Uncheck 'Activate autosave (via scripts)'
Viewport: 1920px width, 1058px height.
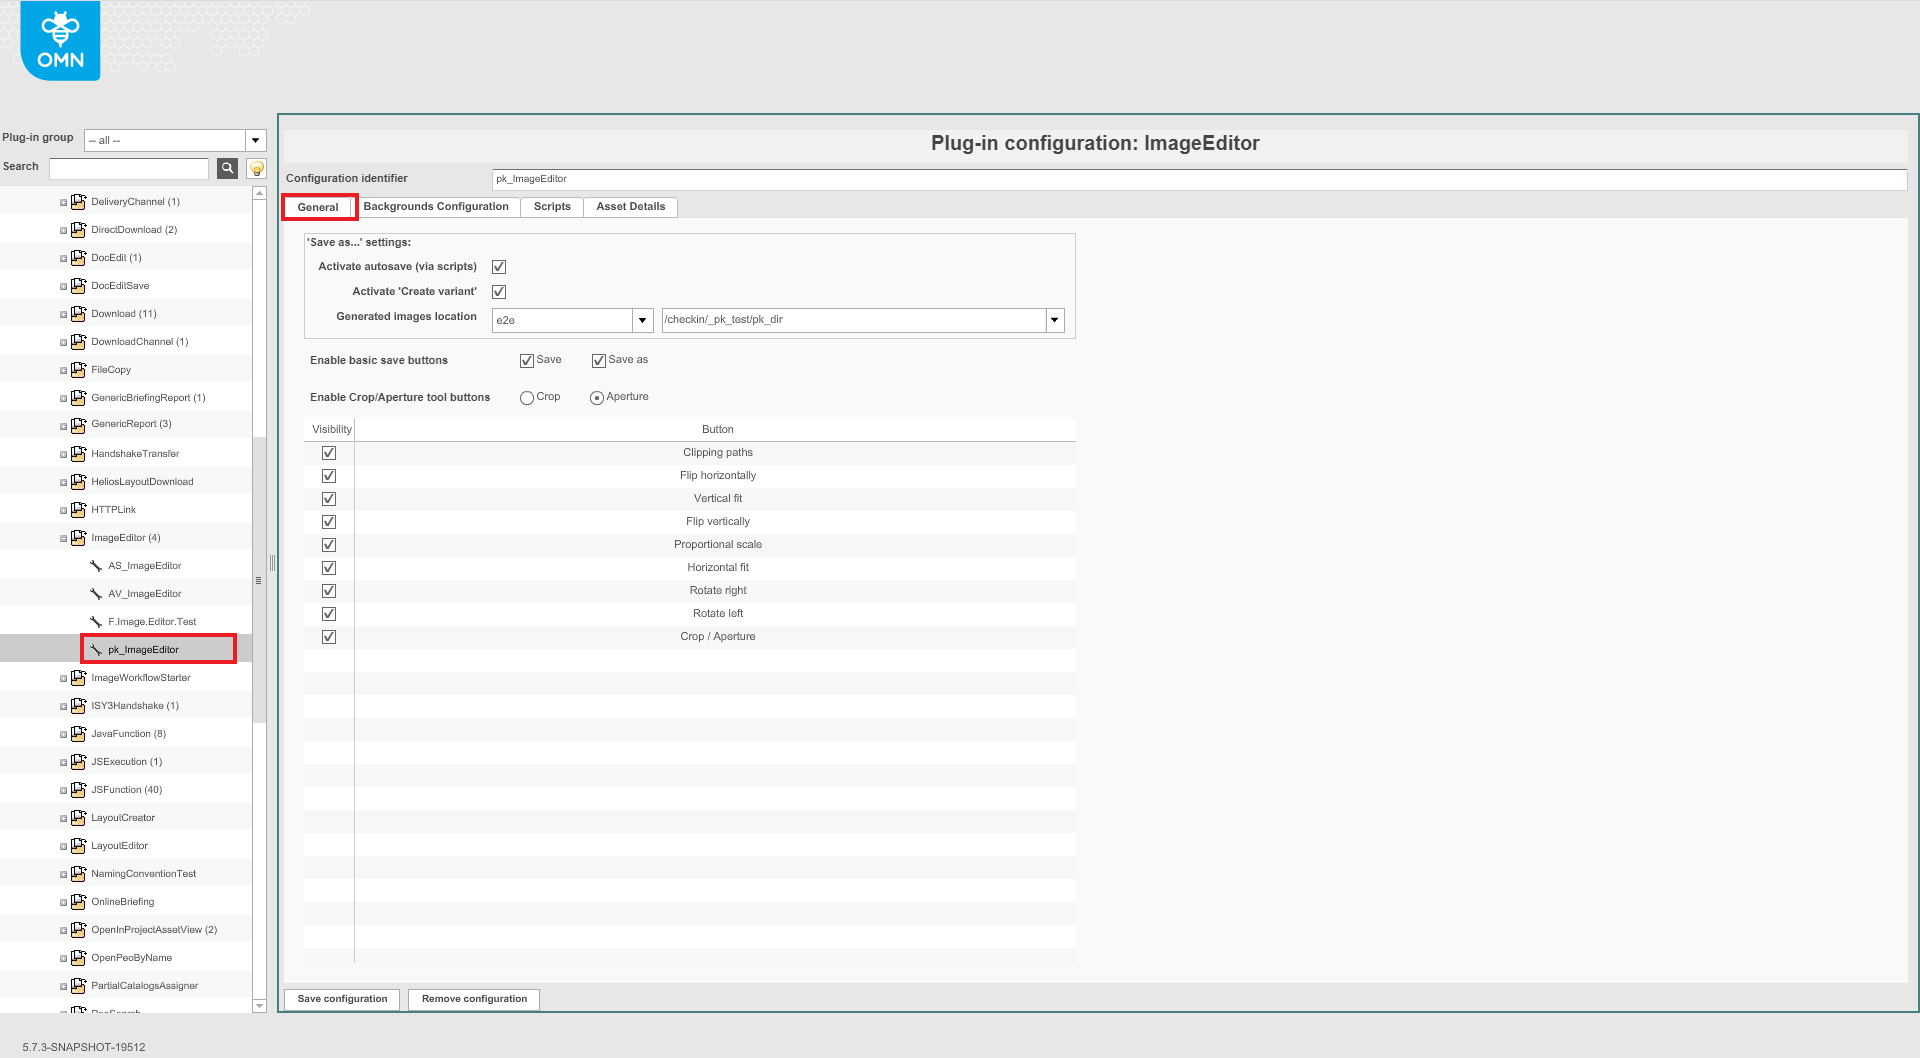tap(499, 266)
